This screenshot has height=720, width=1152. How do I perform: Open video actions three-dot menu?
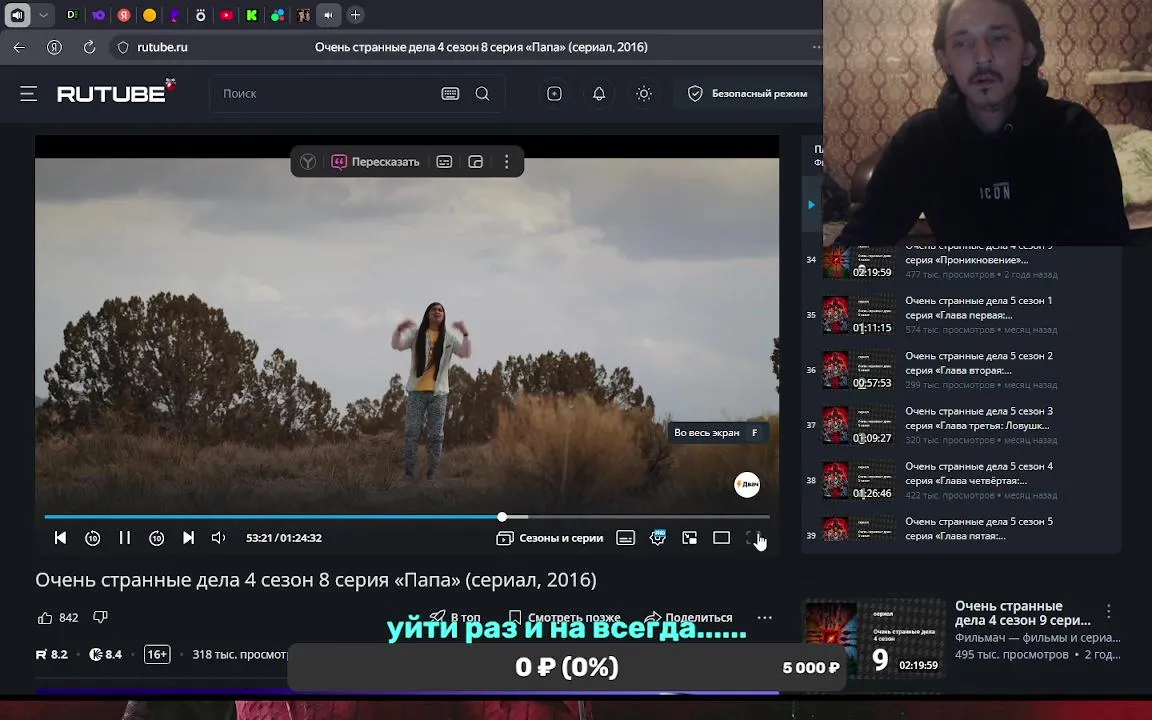[764, 617]
